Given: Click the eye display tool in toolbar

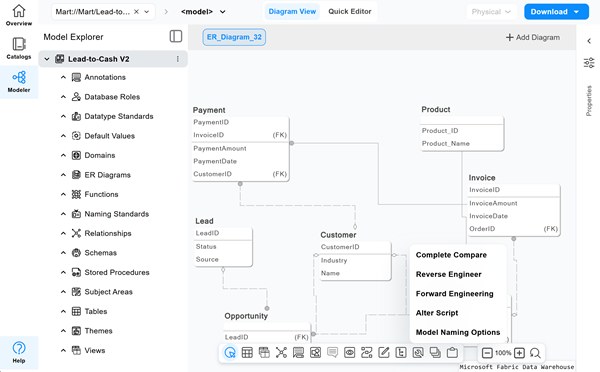Looking at the screenshot, I should click(x=349, y=352).
